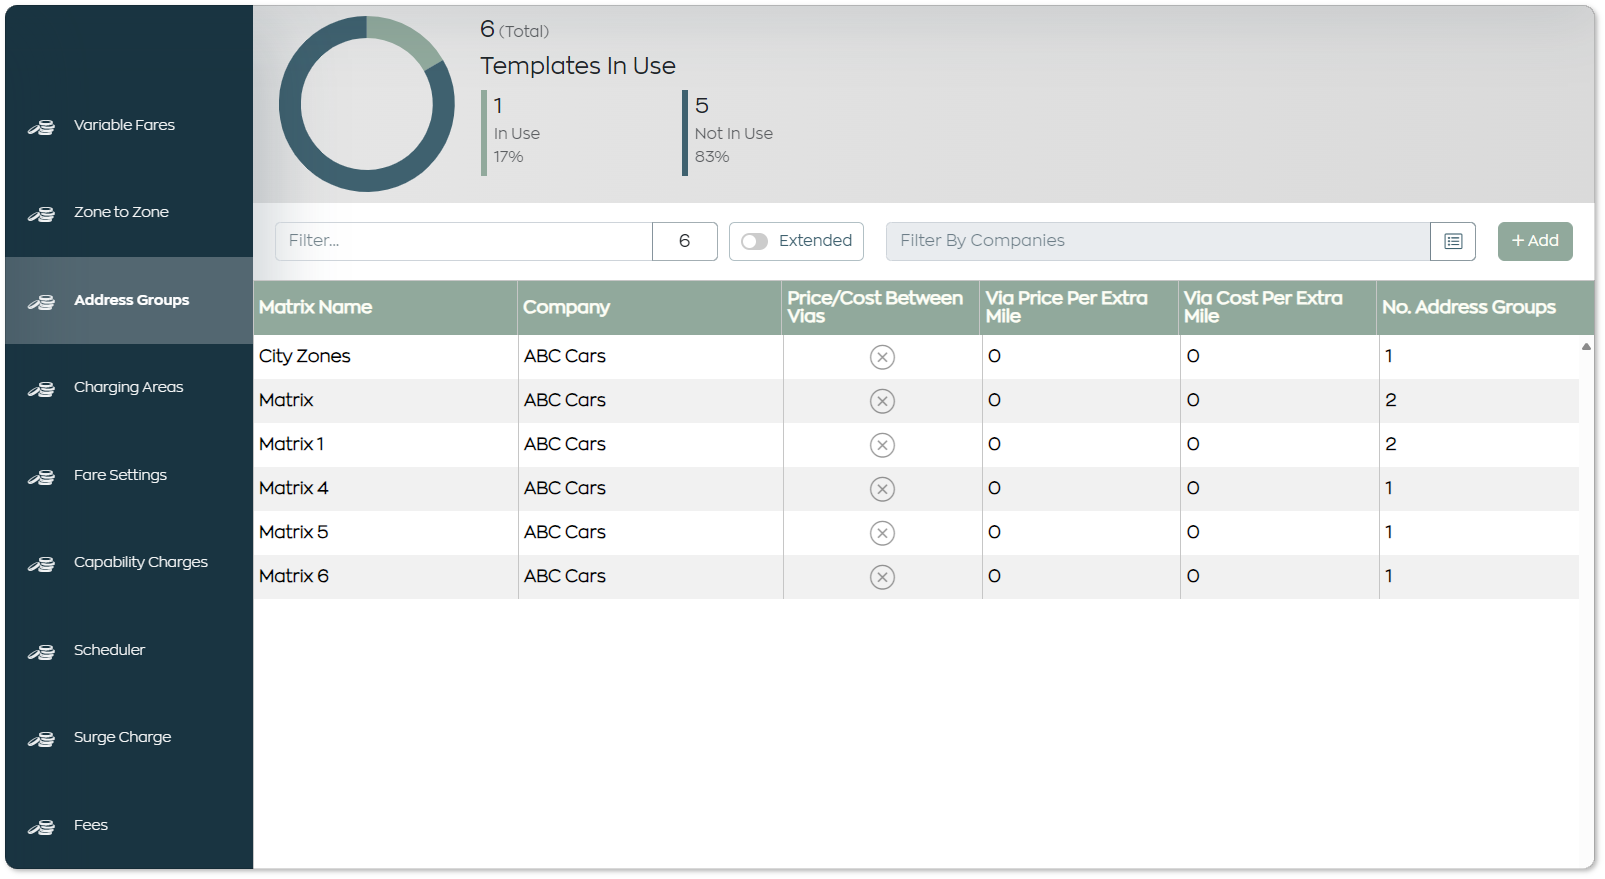Open the Zone to Zone menu item
The width and height of the screenshot is (1605, 879).
point(129,213)
